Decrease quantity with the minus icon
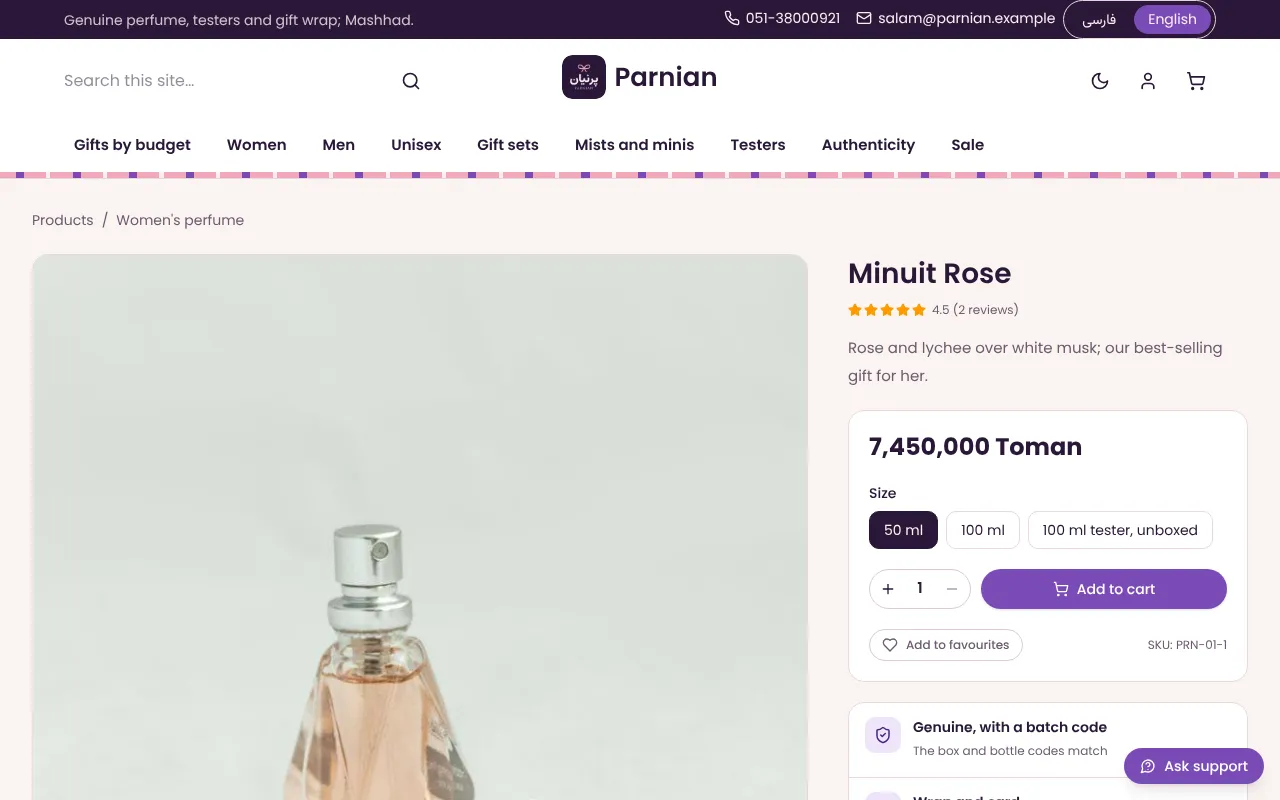The width and height of the screenshot is (1280, 800). (952, 589)
